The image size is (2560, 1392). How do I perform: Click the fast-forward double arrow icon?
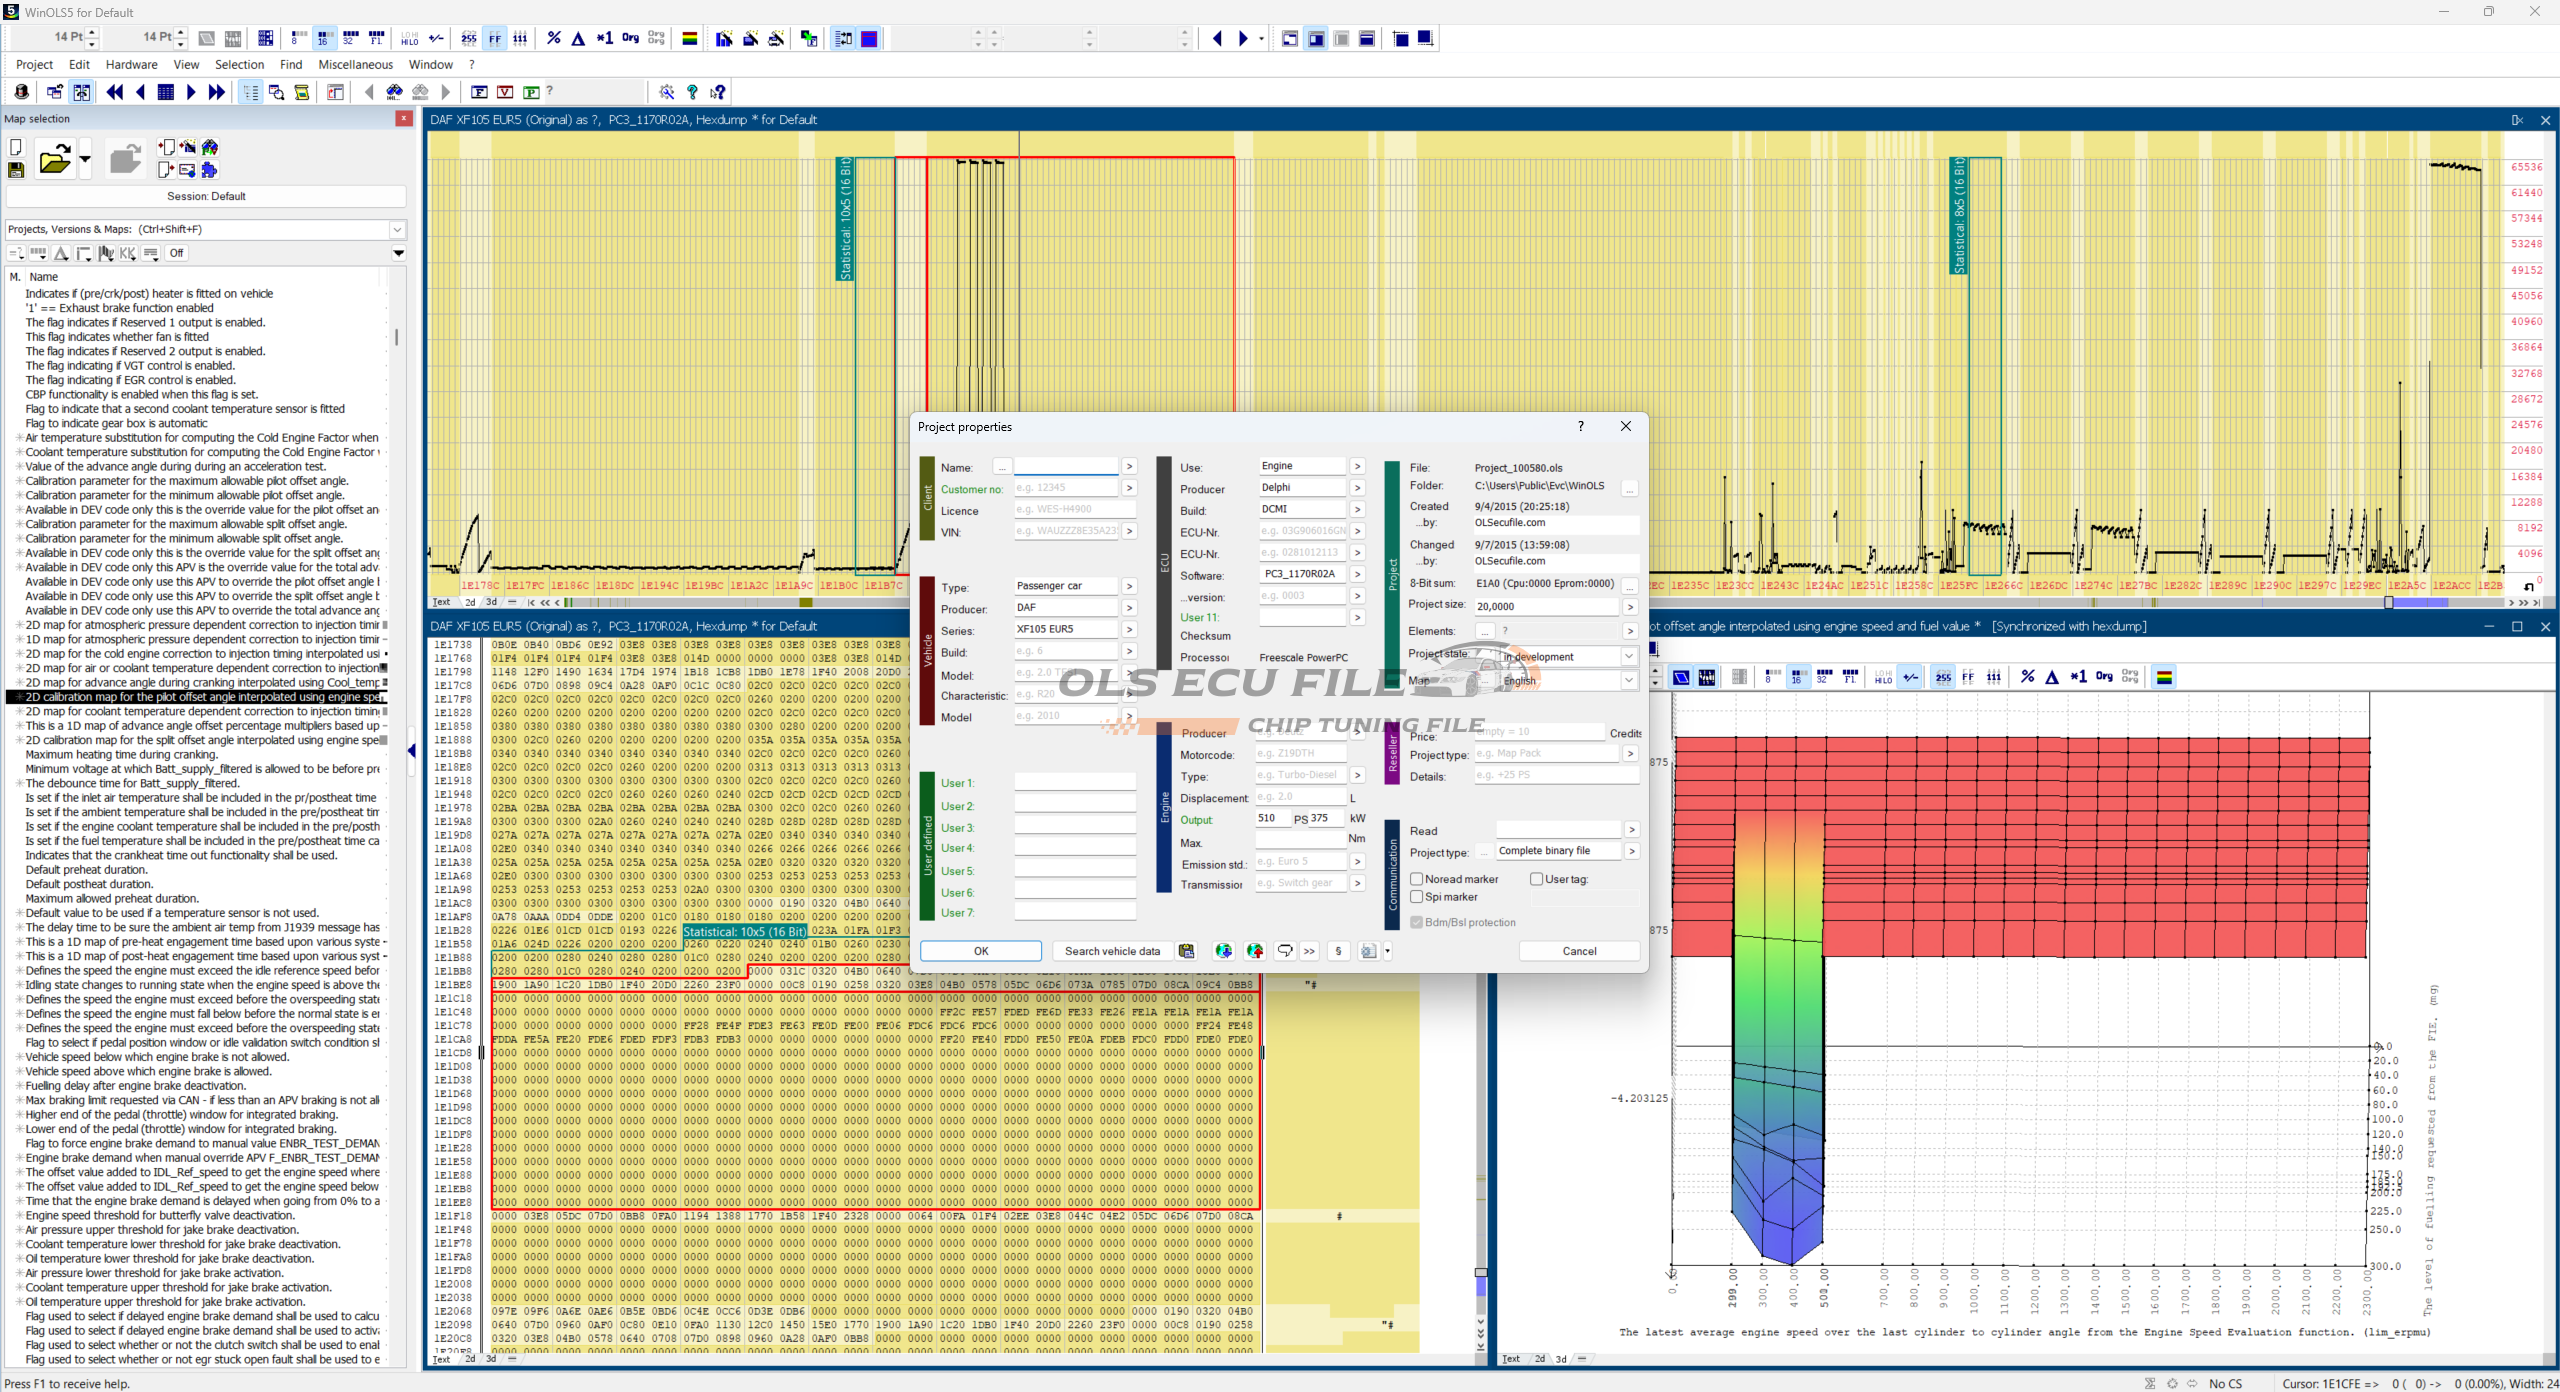[216, 92]
